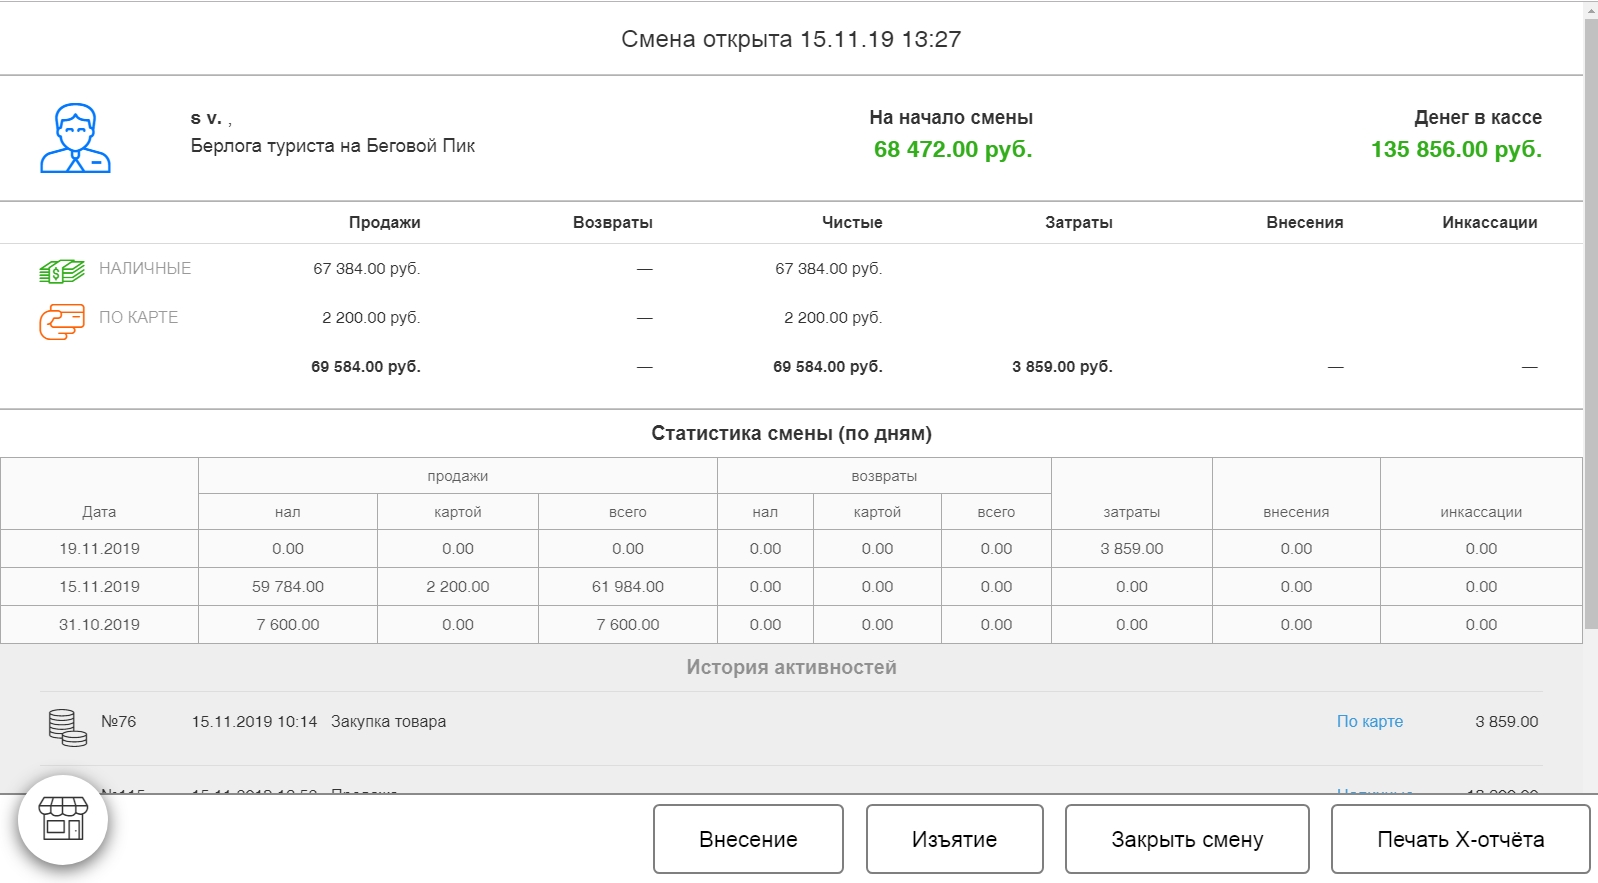Click the cashier avatar icon
This screenshot has width=1598, height=883.
(x=75, y=138)
